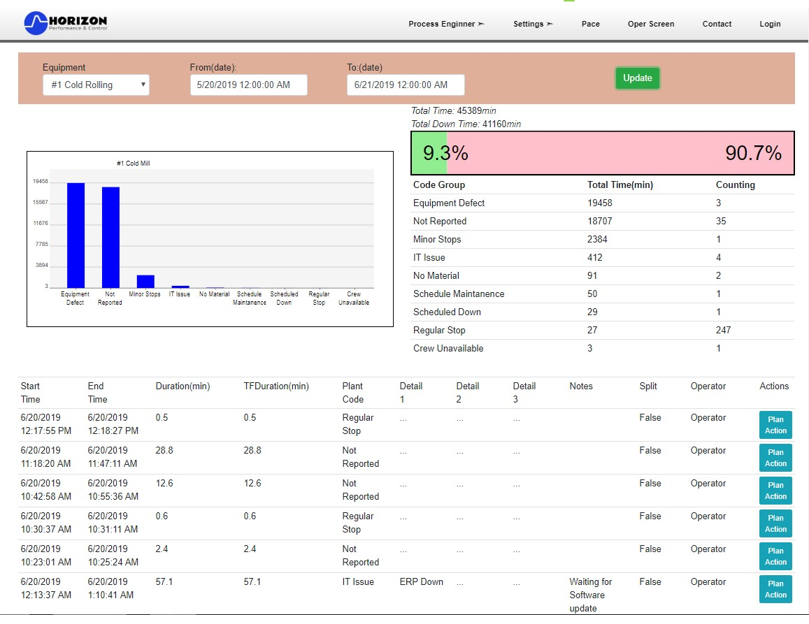This screenshot has height=624, width=809.
Task: Click the 57.1 Duration value
Action: pyautogui.click(x=165, y=582)
